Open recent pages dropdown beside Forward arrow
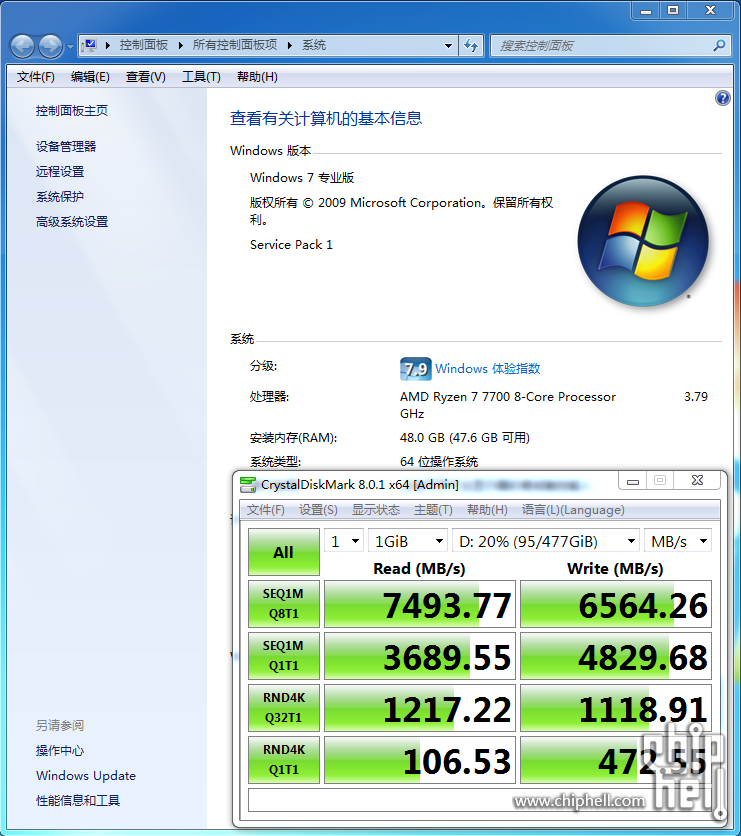Screen dimensions: 741x836 point(70,47)
